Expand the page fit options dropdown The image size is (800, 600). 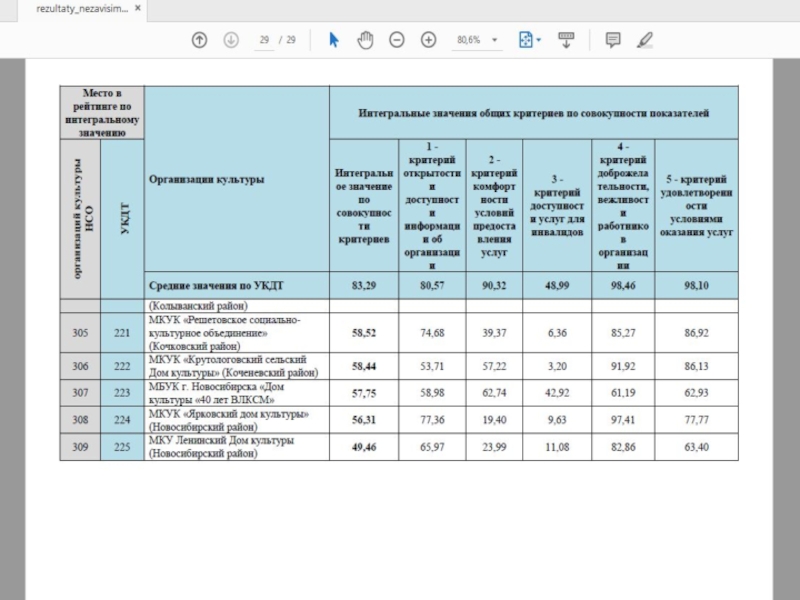pos(529,40)
